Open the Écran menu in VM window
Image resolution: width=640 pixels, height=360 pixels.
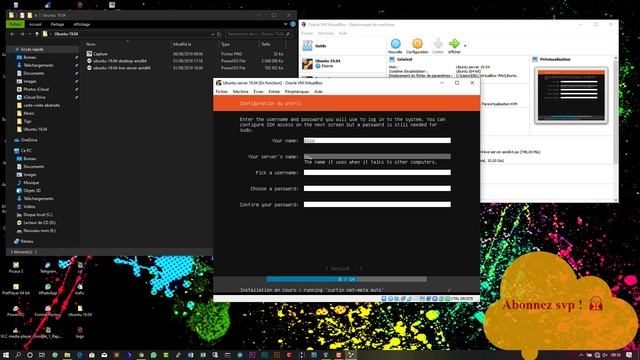click(258, 91)
